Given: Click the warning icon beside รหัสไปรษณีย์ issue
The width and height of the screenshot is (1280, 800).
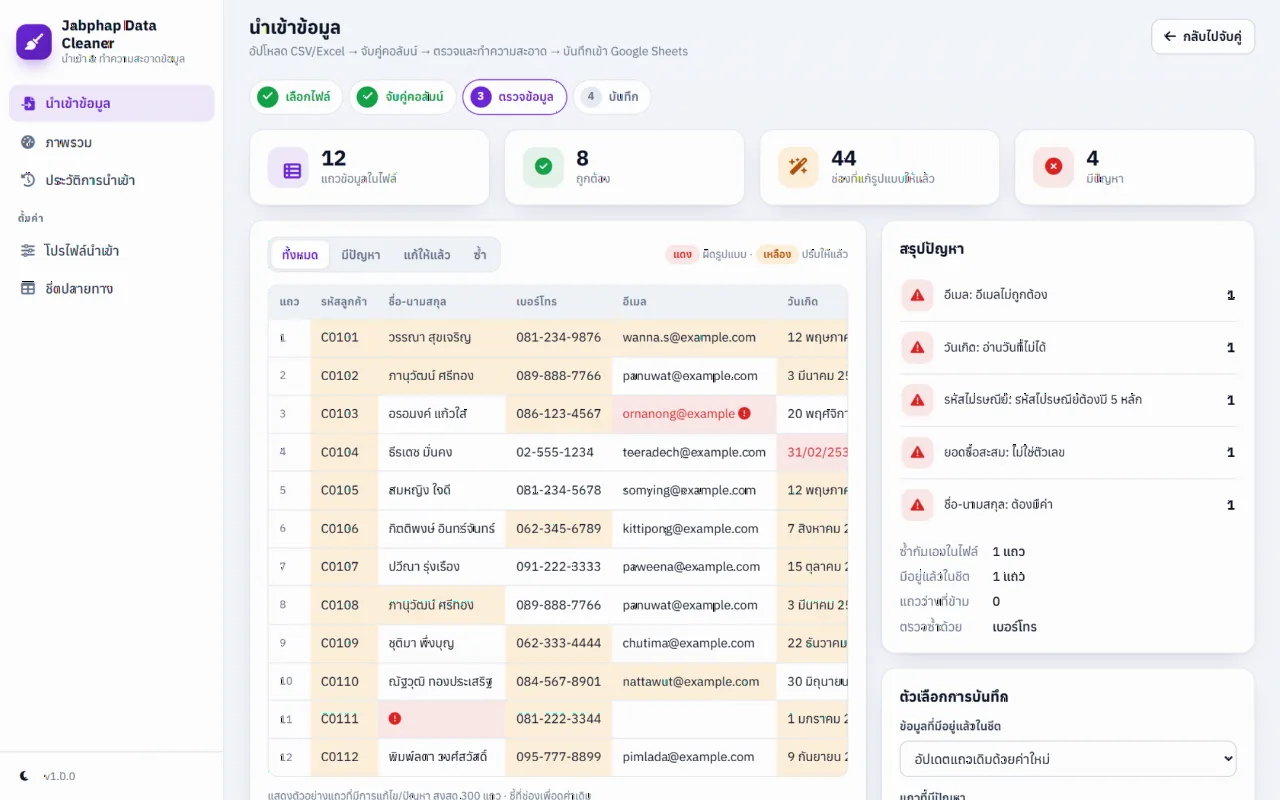Looking at the screenshot, I should tap(917, 400).
